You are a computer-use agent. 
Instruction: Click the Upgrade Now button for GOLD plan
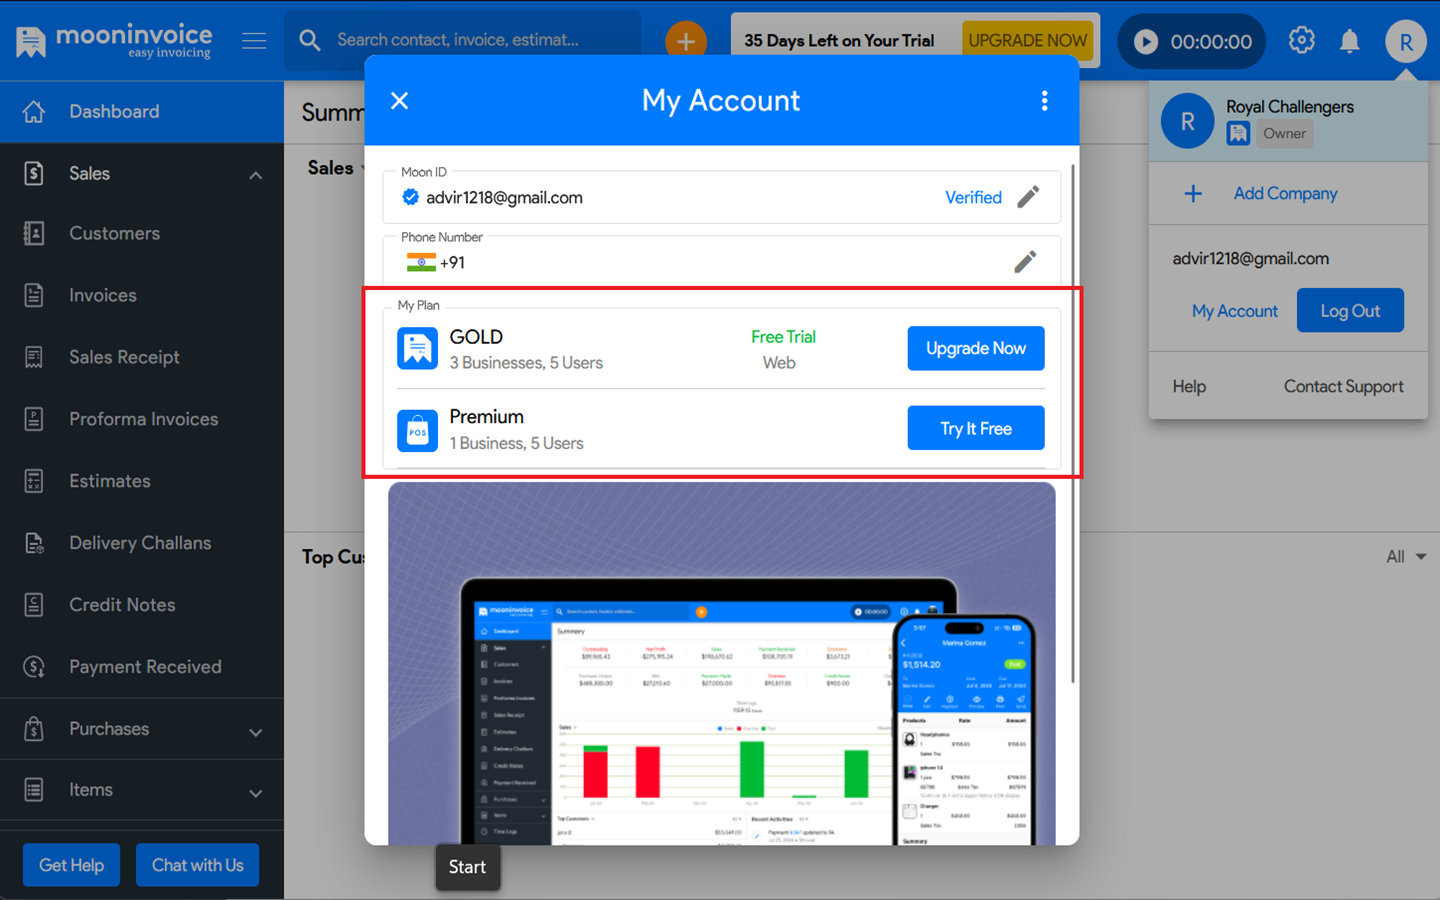[x=975, y=348]
